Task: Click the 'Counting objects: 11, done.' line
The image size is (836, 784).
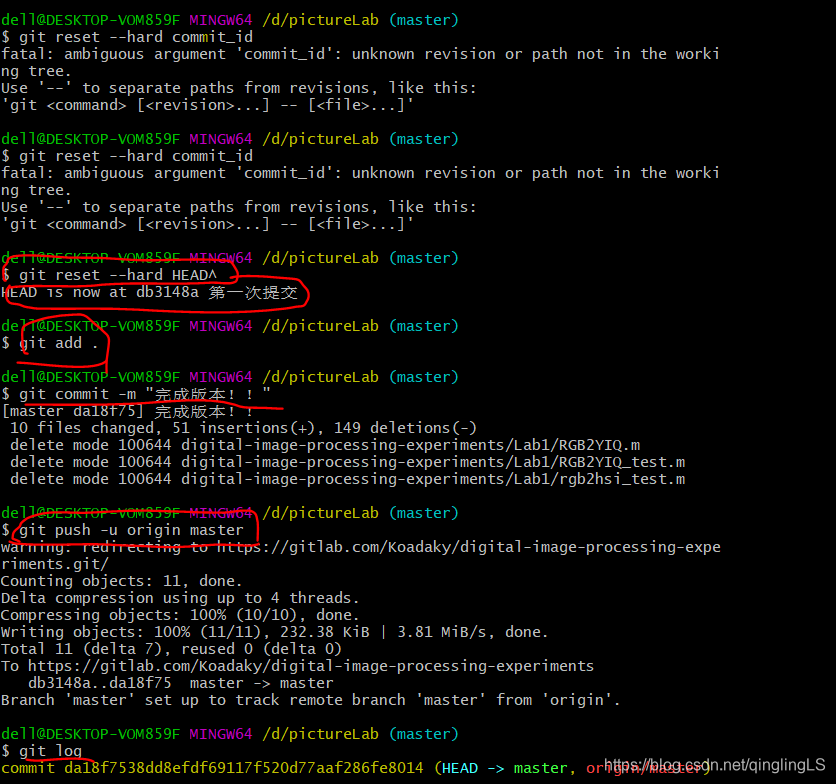Action: point(122,581)
